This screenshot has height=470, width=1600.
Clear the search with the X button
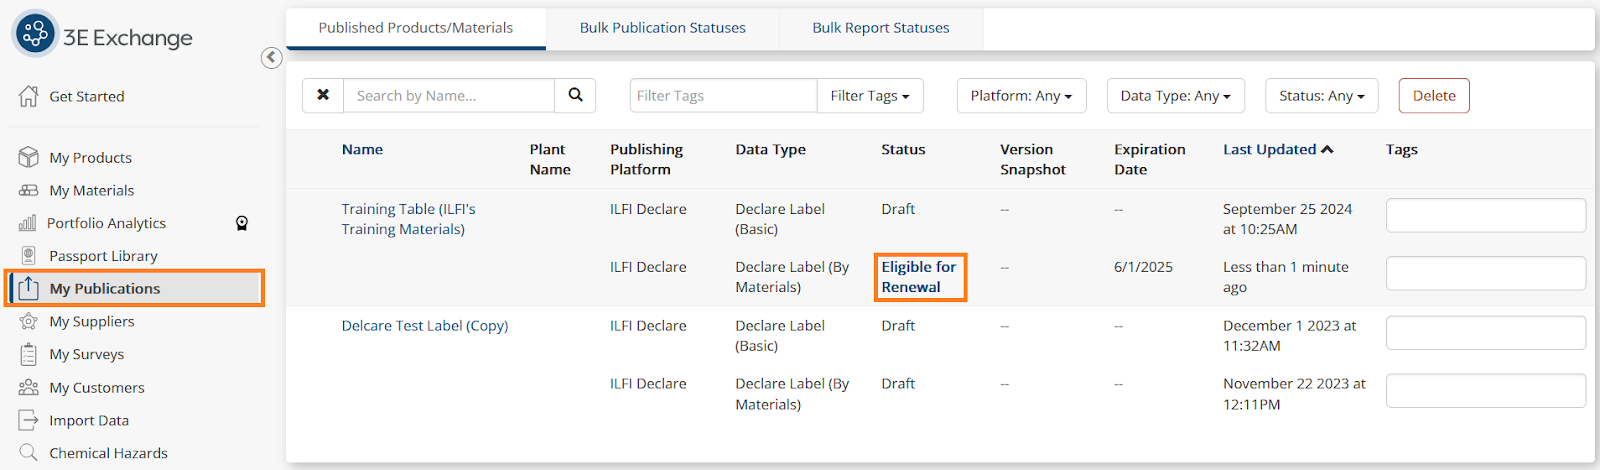(323, 95)
